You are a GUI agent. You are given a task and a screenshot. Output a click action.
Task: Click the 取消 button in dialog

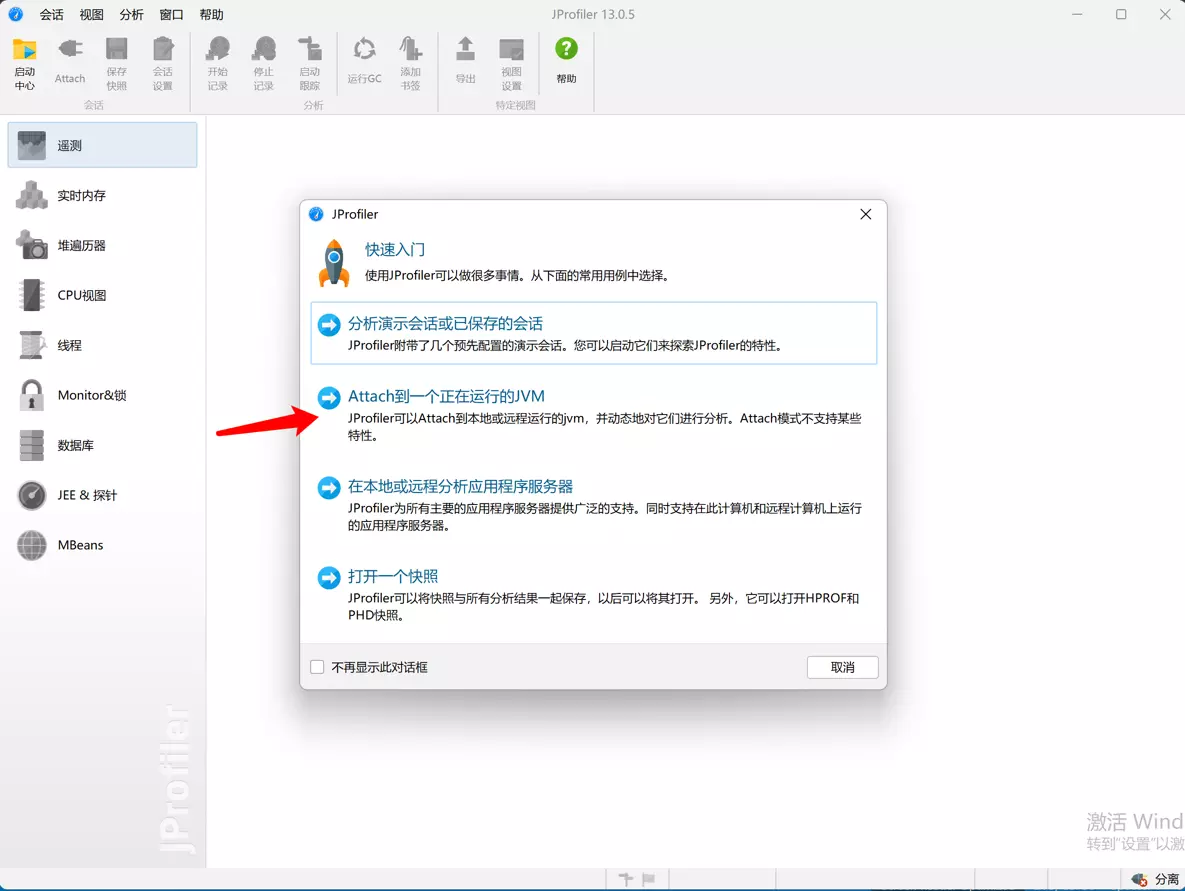842,667
